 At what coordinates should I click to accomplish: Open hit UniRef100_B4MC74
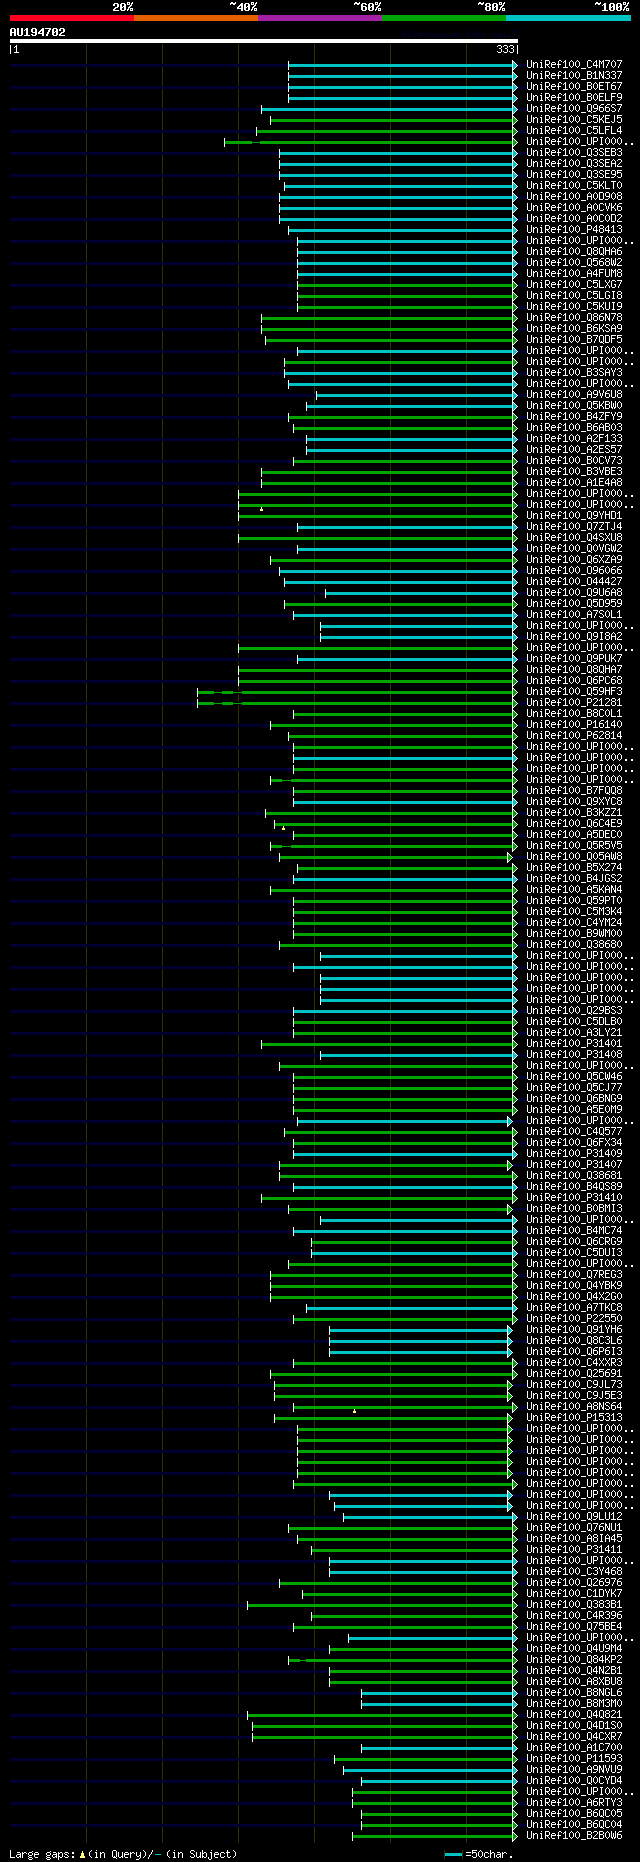[574, 1231]
